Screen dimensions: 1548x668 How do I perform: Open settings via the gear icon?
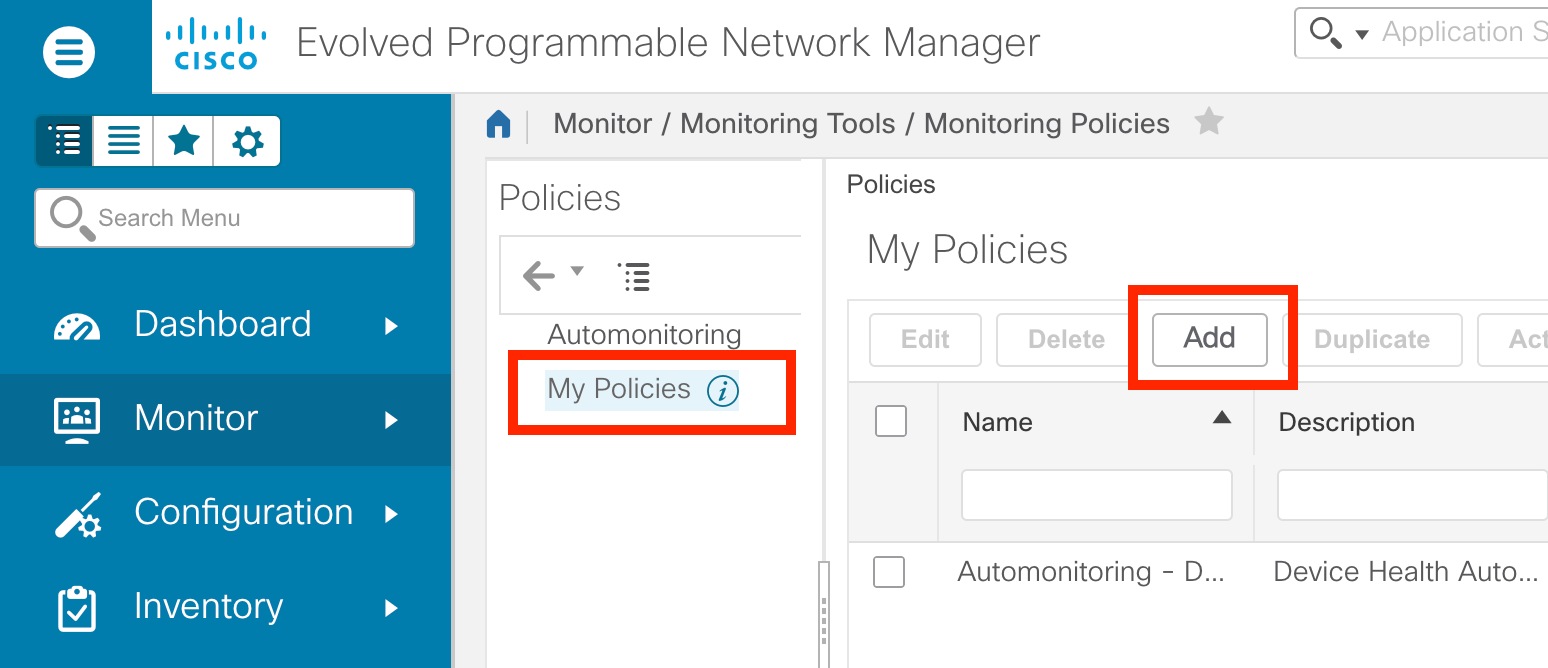246,140
